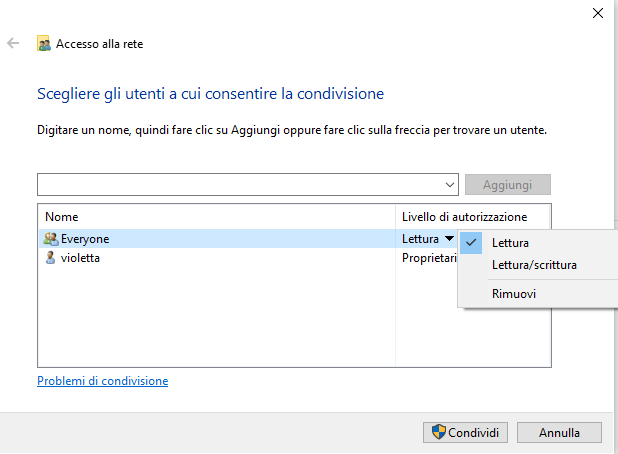Screen dimensions: 618x454
Task: Click the Condividi button
Action: (466, 432)
